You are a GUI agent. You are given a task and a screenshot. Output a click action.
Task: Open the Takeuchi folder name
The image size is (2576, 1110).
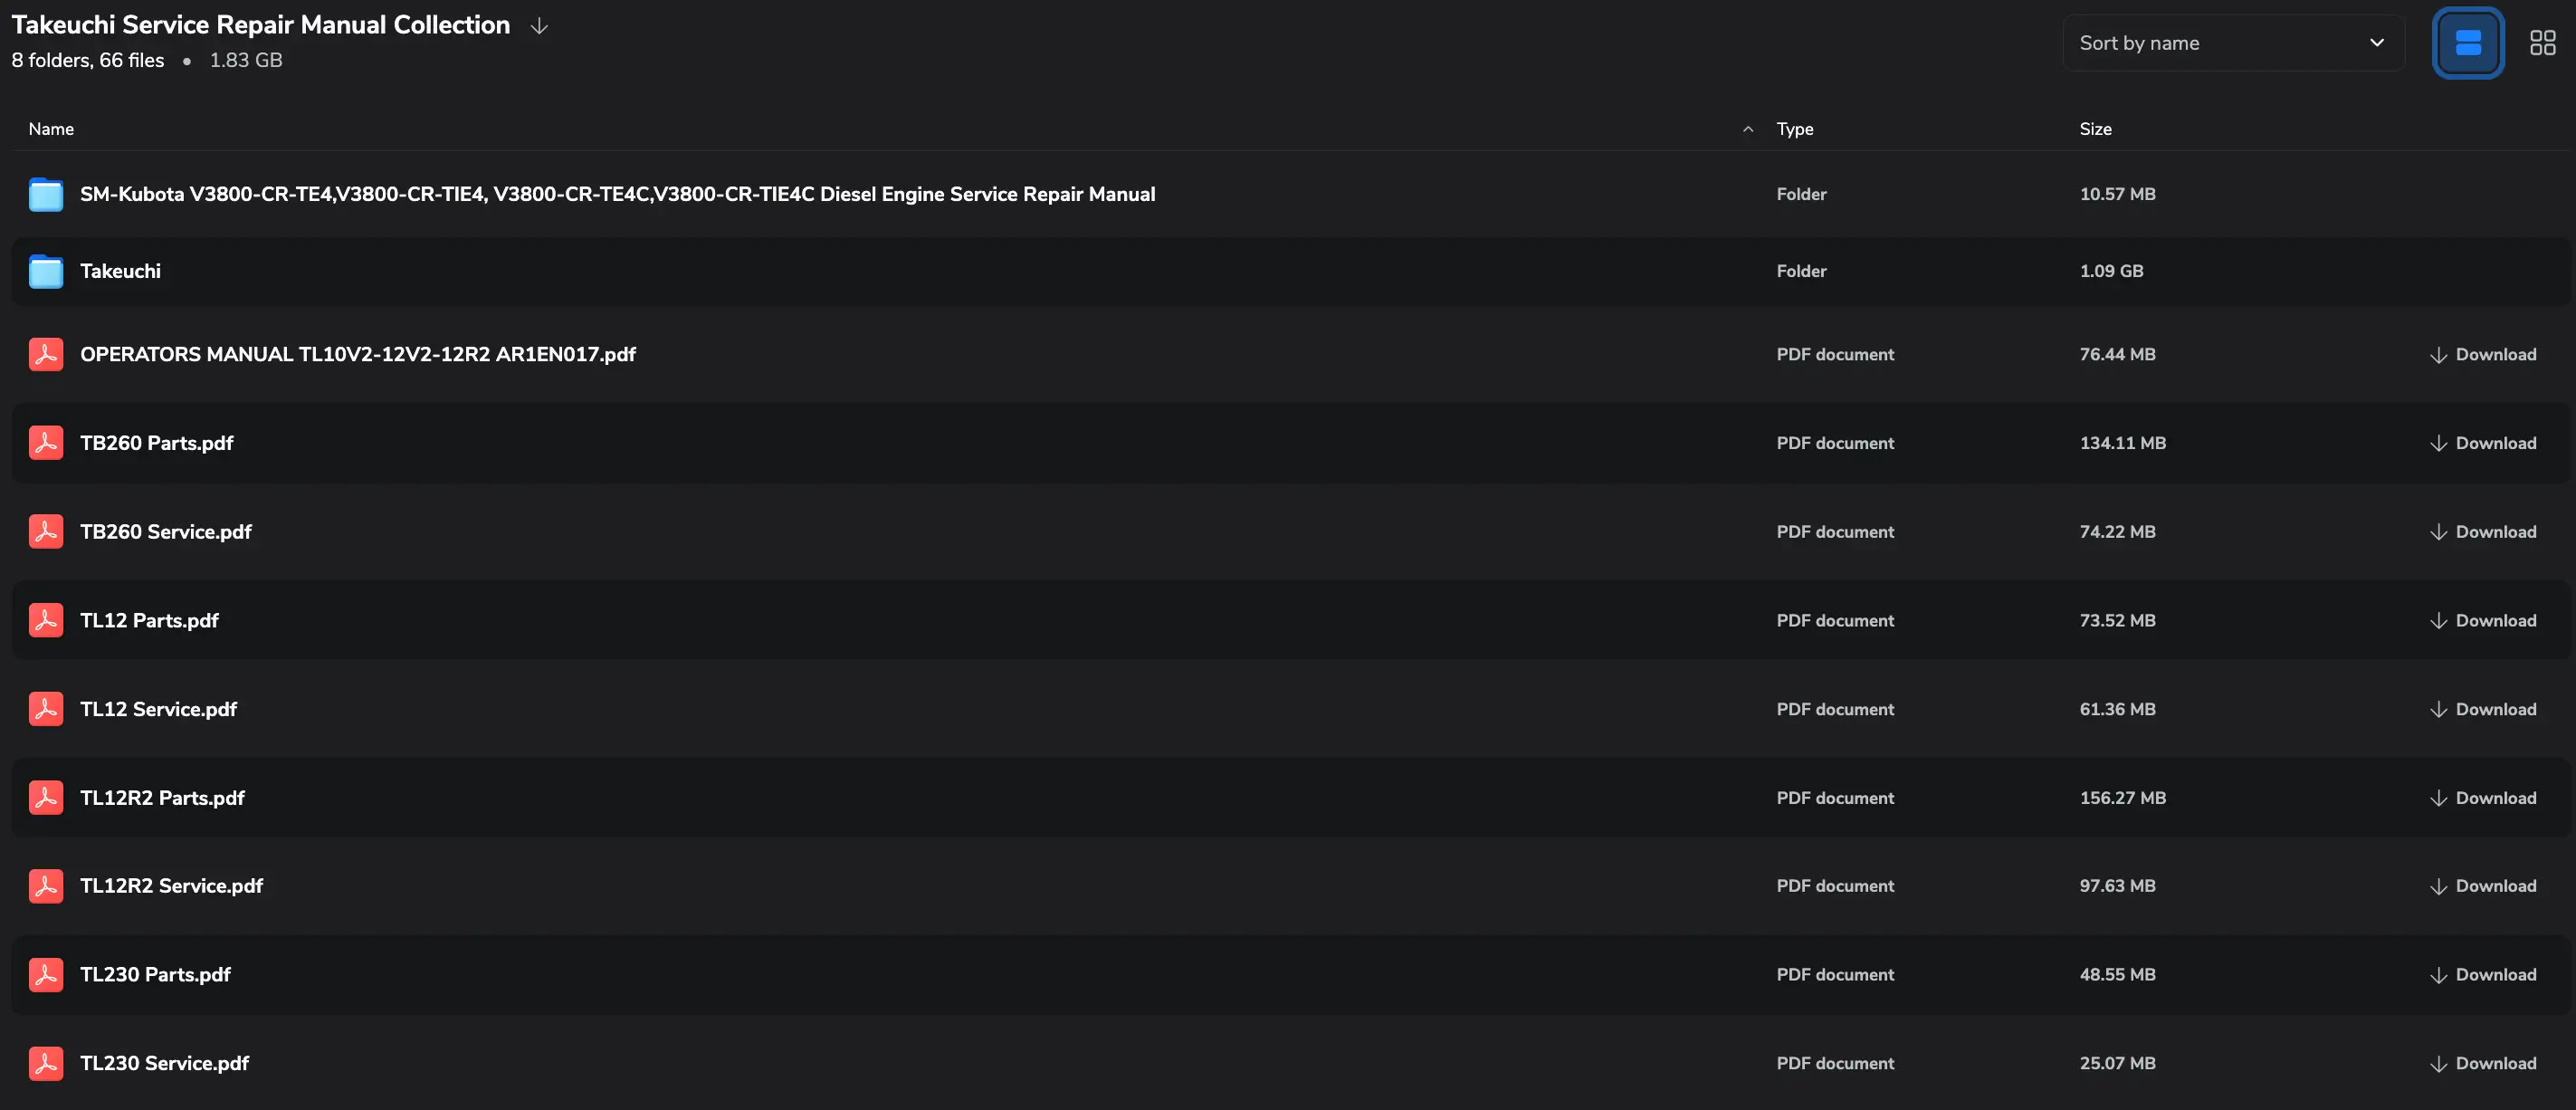[120, 271]
